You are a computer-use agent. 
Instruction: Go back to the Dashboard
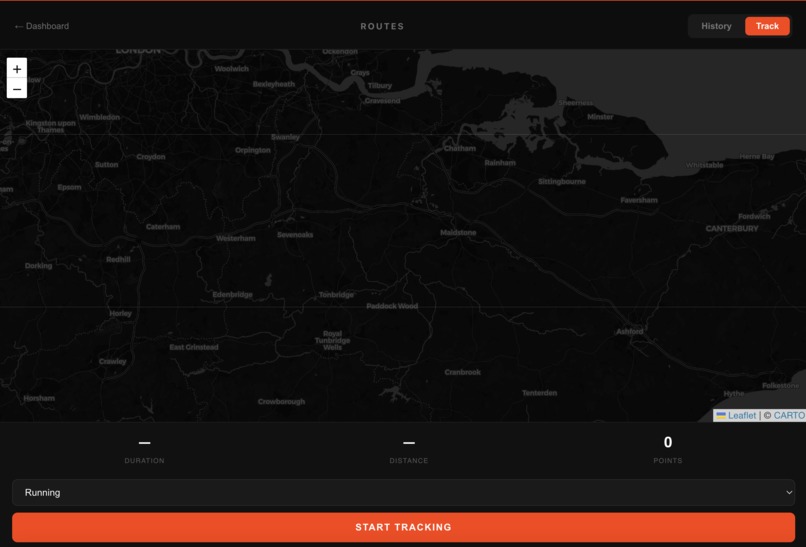(x=42, y=26)
